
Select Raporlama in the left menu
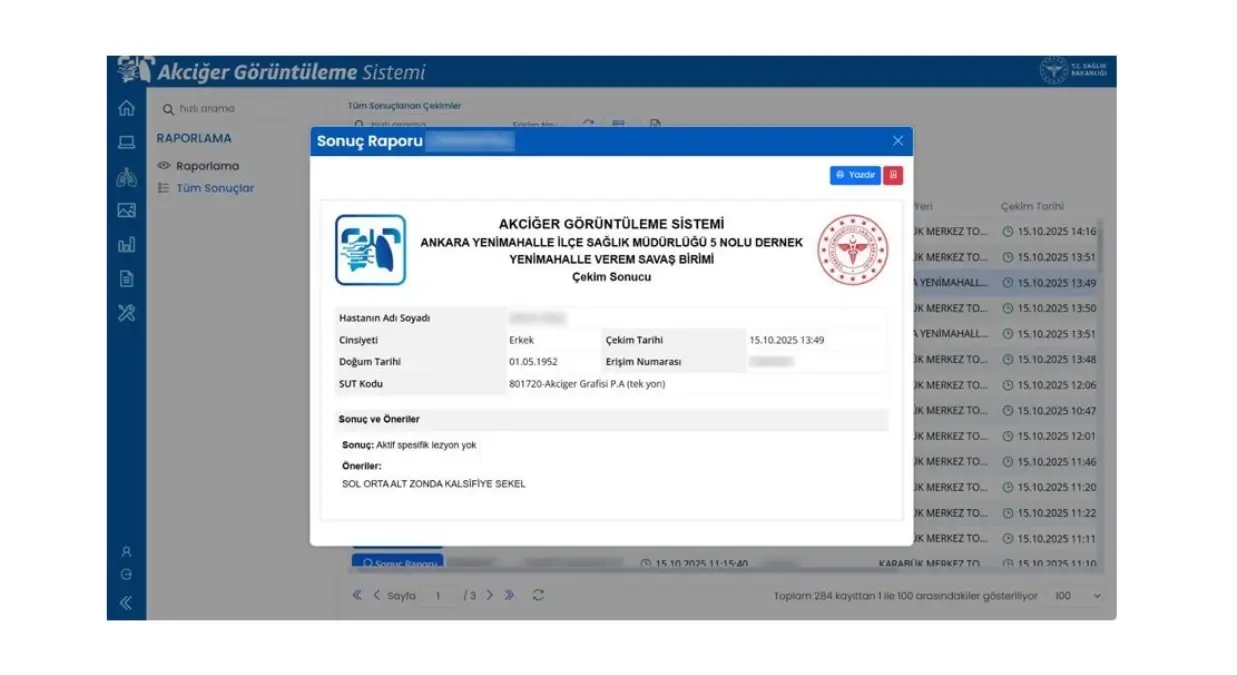point(206,165)
